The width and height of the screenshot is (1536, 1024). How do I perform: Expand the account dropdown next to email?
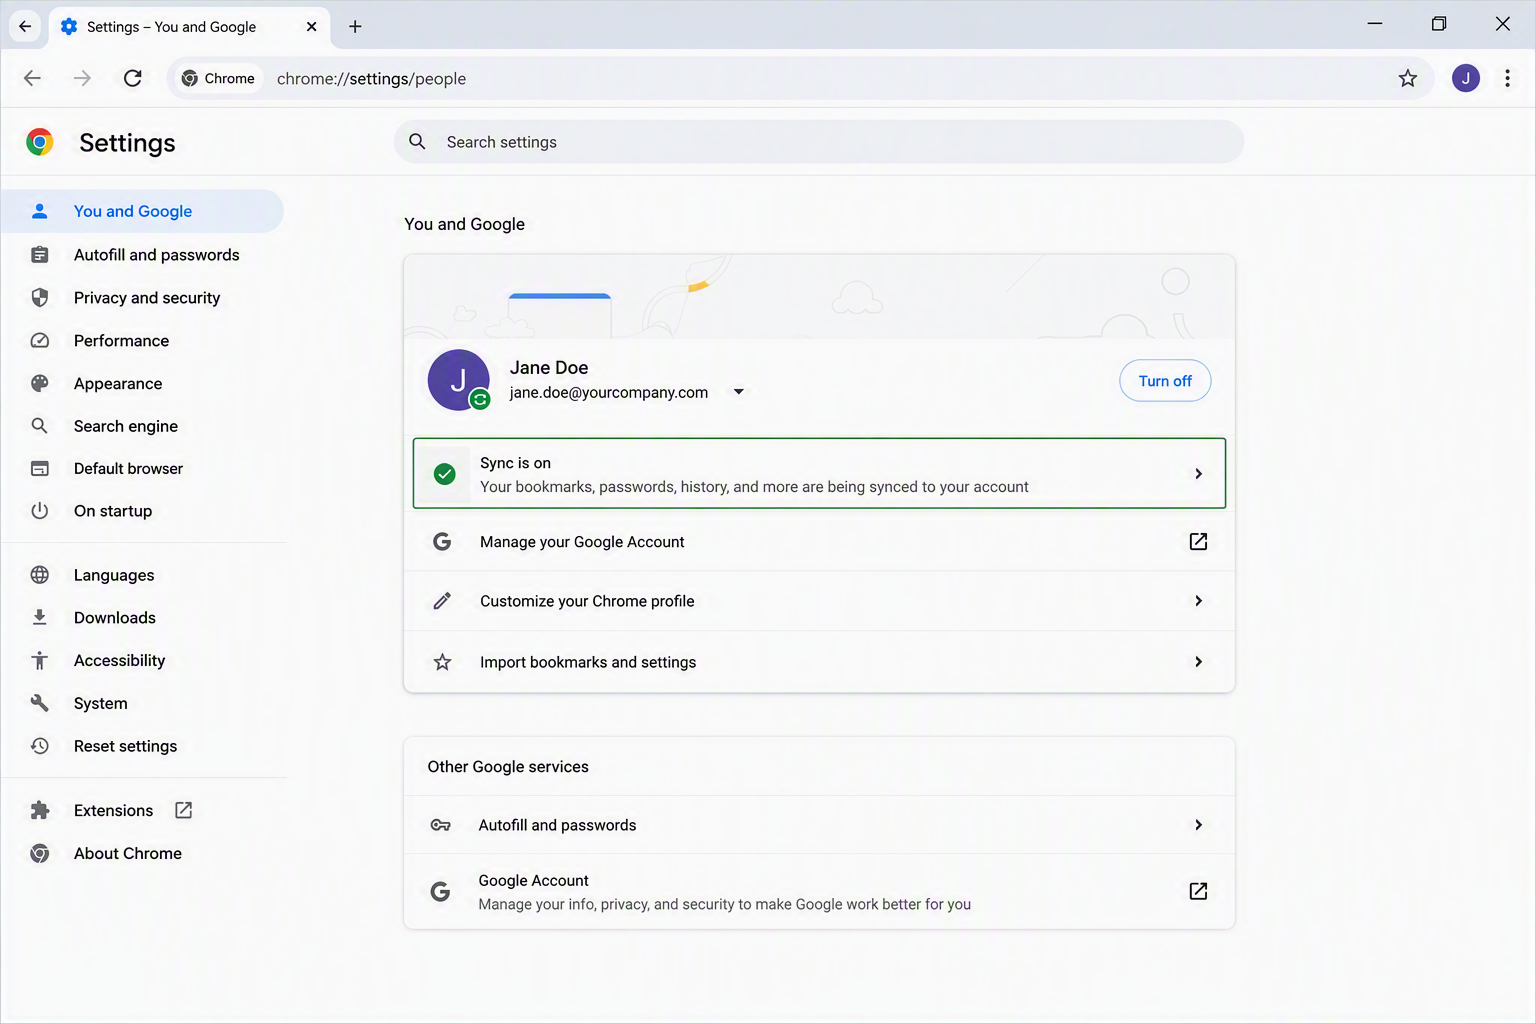click(739, 392)
